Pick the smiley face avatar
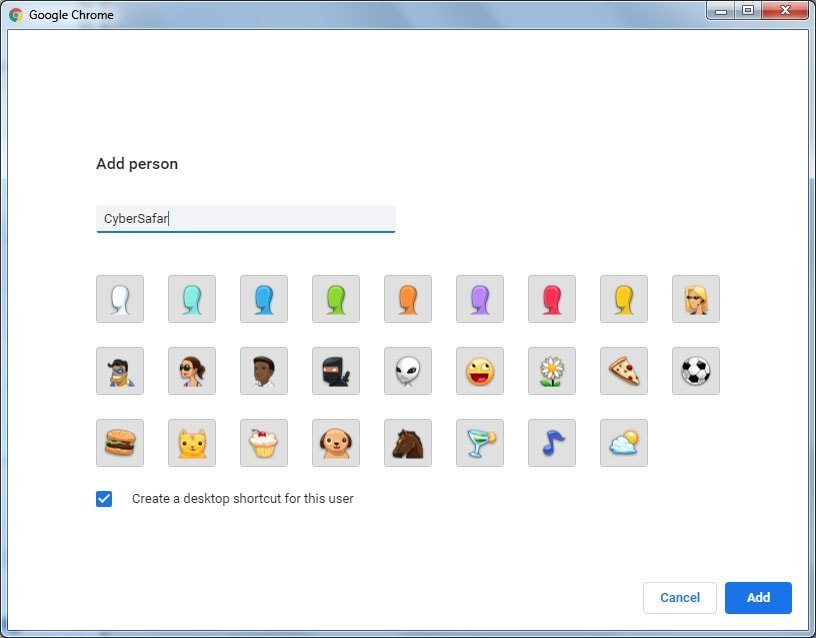This screenshot has height=638, width=816. coord(480,371)
